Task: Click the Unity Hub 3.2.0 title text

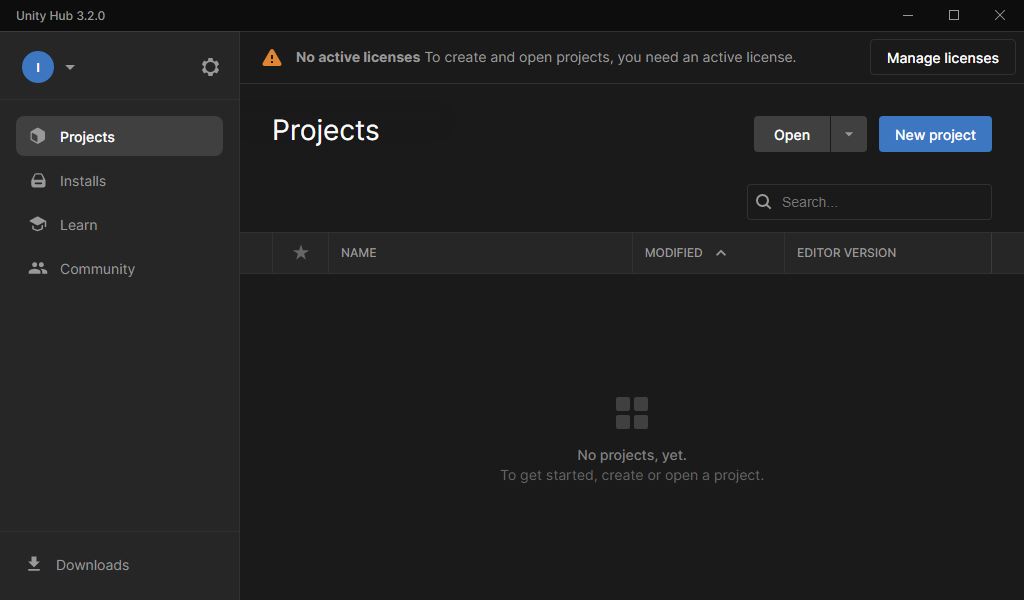Action: point(60,16)
